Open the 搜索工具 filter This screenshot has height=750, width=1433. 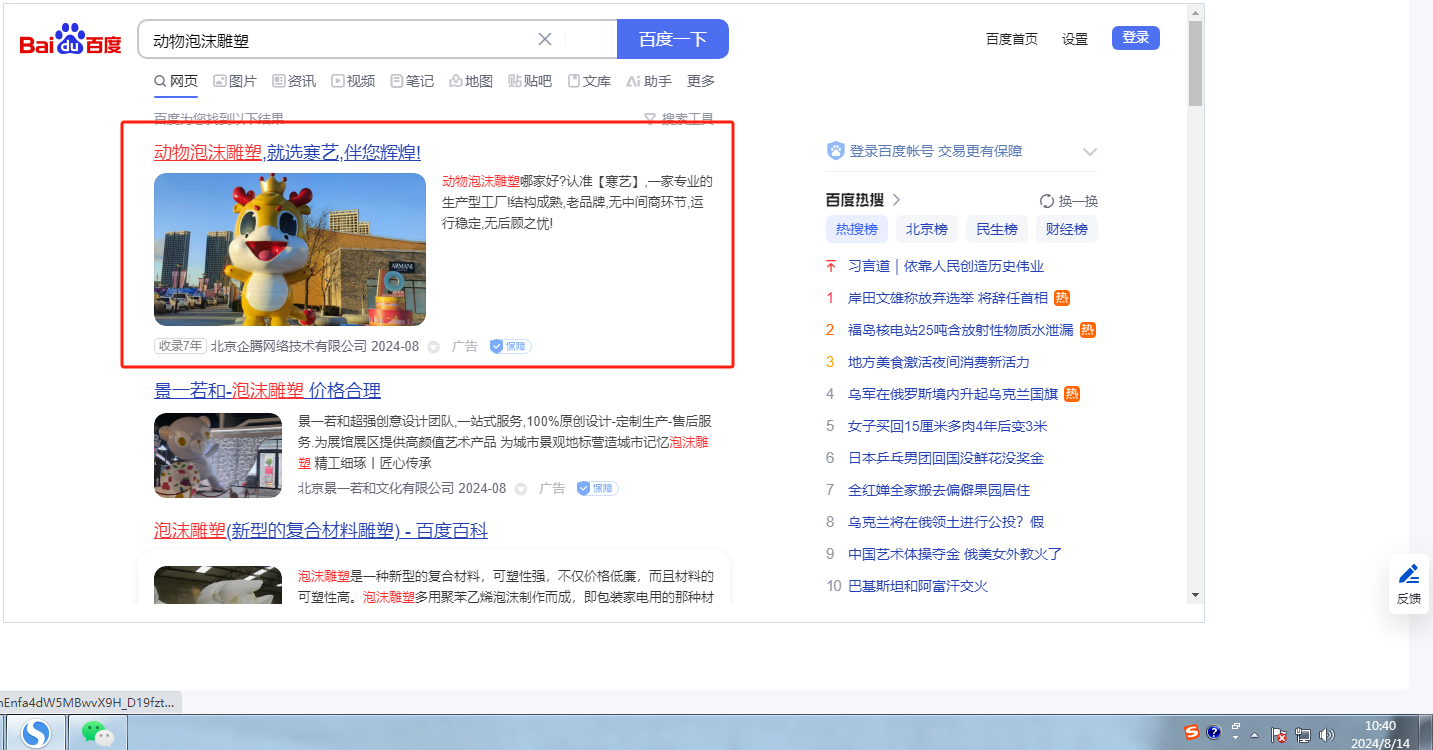pyautogui.click(x=679, y=119)
